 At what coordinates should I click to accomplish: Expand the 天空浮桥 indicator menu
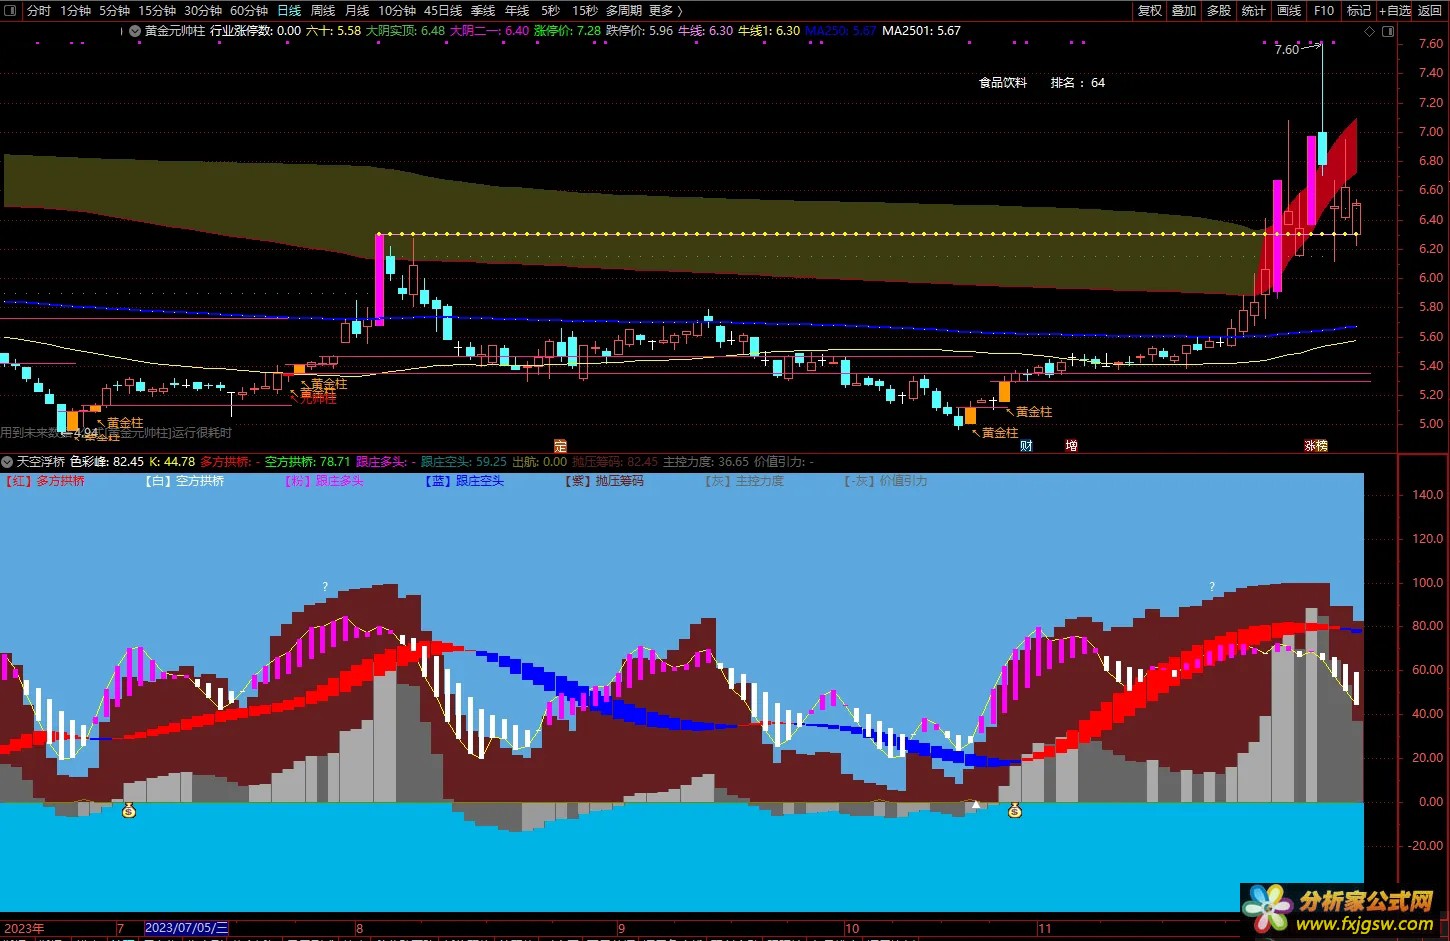7,462
